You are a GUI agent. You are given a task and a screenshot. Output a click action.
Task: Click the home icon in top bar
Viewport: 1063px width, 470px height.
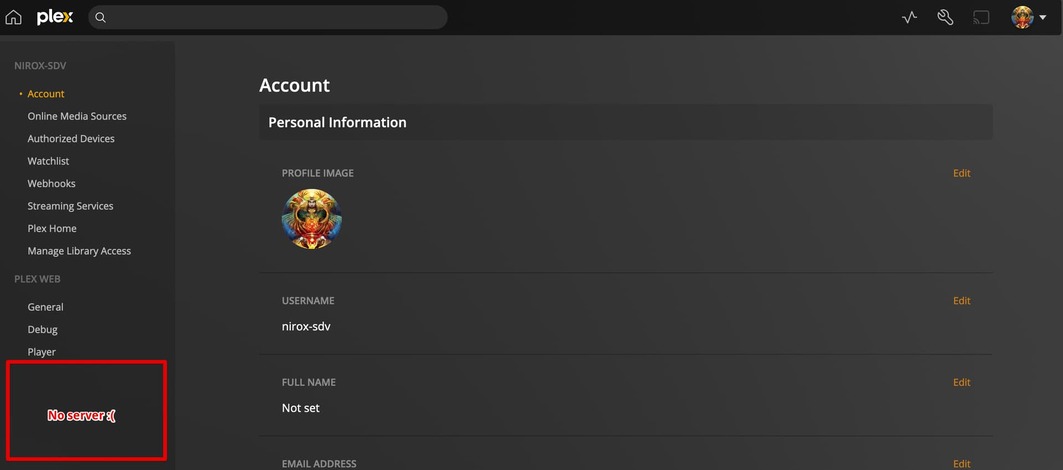[x=13, y=17]
